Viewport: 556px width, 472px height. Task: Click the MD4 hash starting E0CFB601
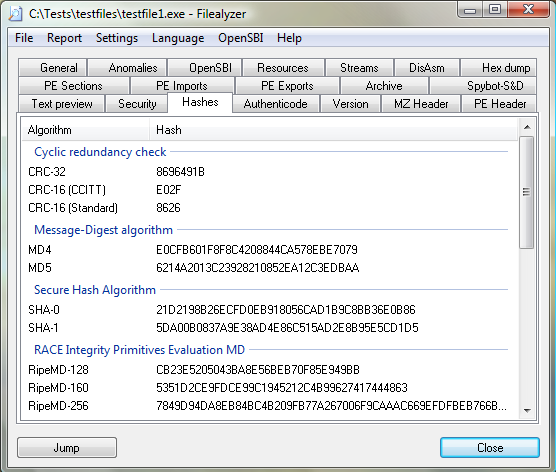pos(257,250)
